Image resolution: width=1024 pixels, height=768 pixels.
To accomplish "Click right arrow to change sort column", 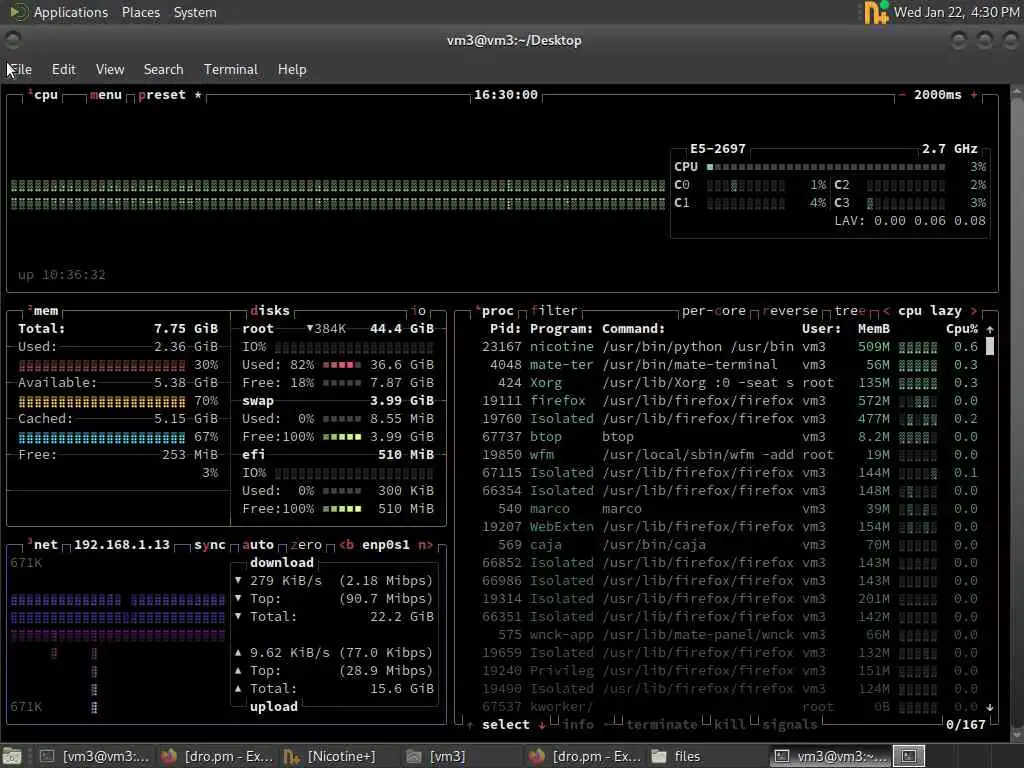I will [x=974, y=310].
